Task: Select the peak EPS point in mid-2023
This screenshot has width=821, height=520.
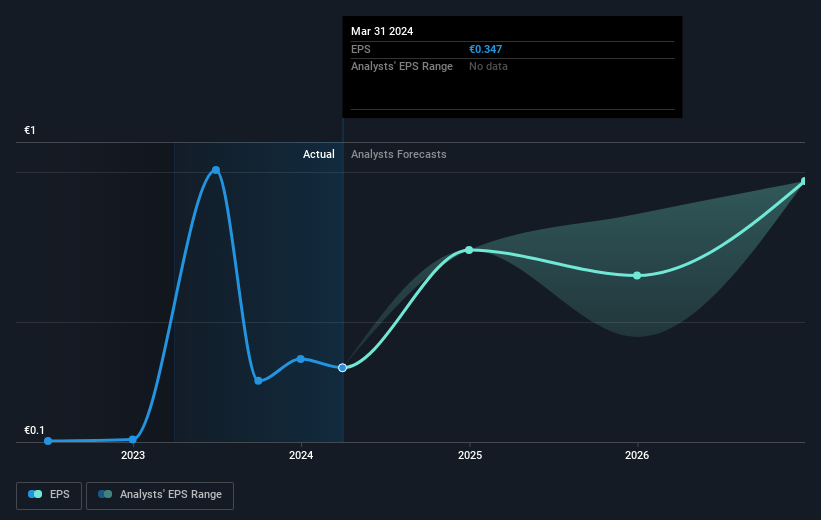Action: click(216, 170)
